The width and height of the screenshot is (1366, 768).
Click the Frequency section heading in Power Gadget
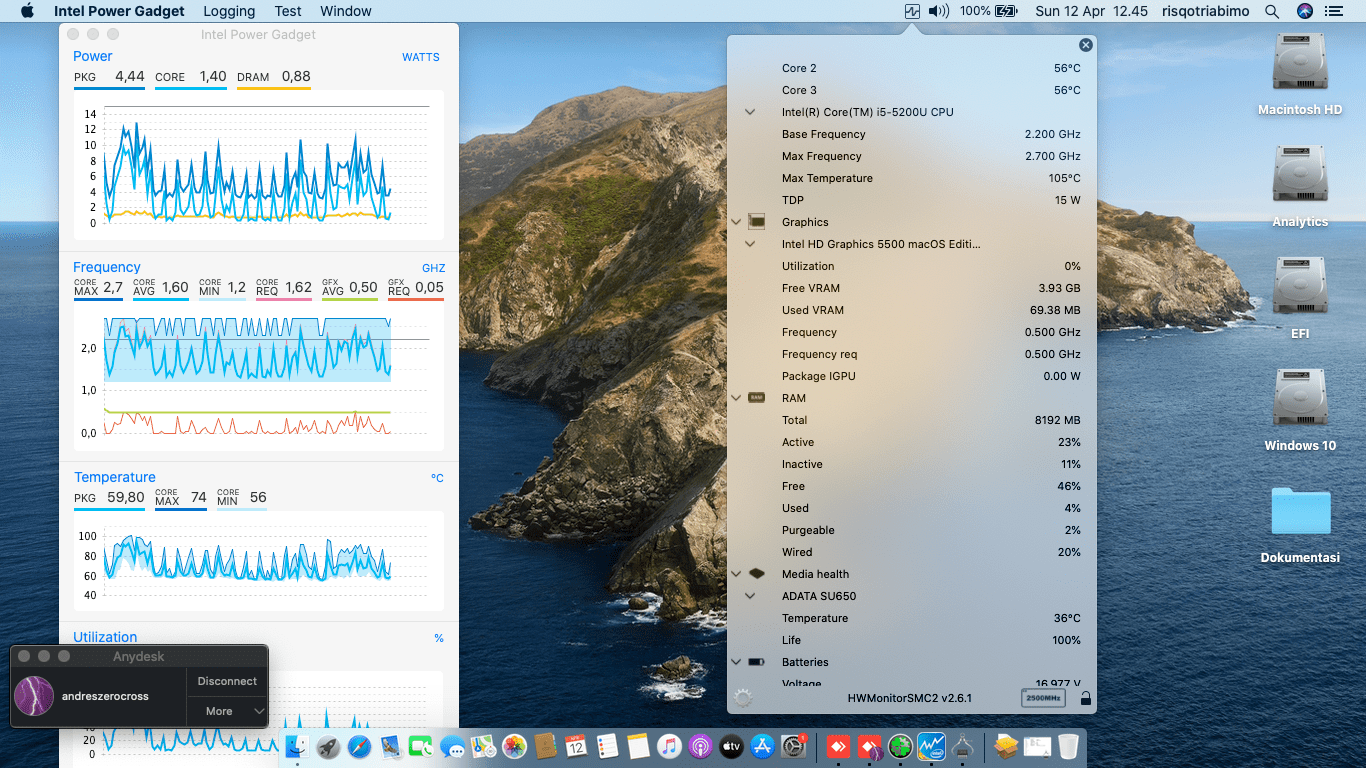[107, 267]
